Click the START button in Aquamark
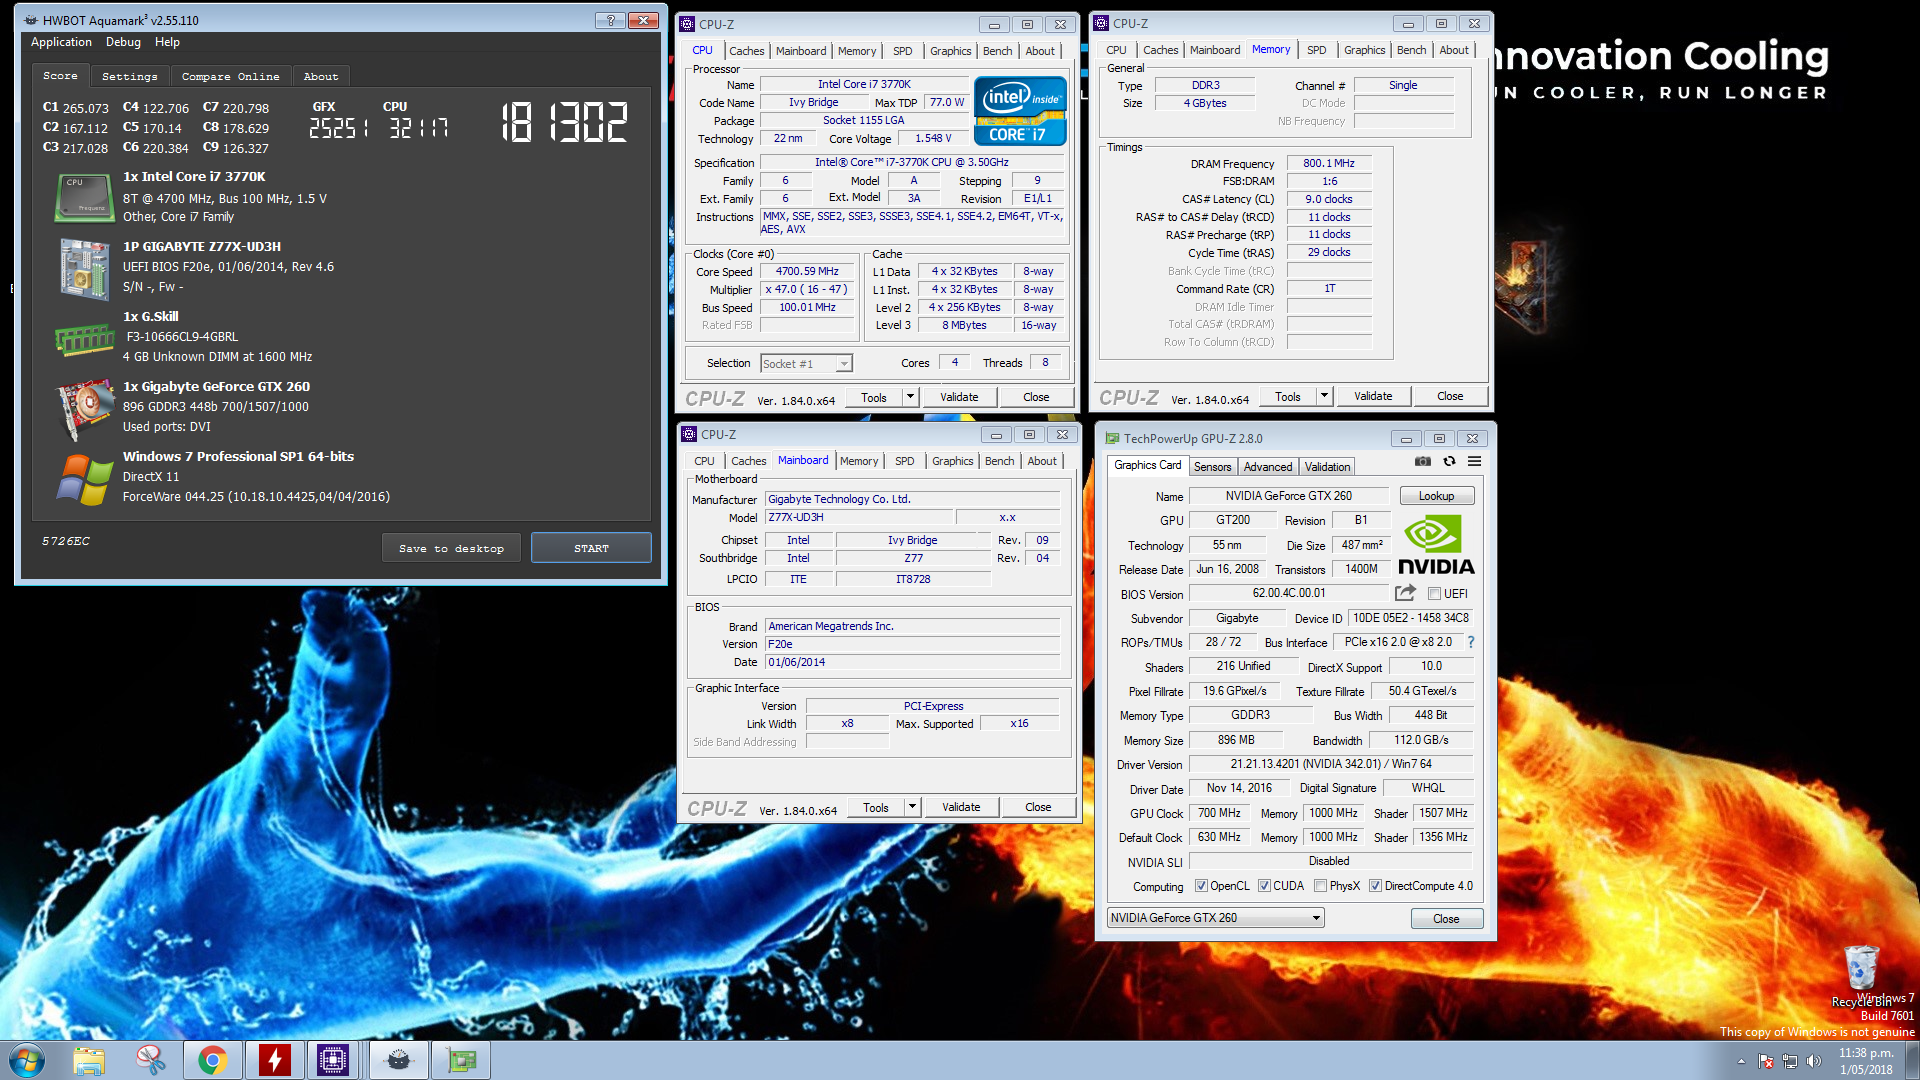The image size is (1920, 1080). click(x=591, y=548)
